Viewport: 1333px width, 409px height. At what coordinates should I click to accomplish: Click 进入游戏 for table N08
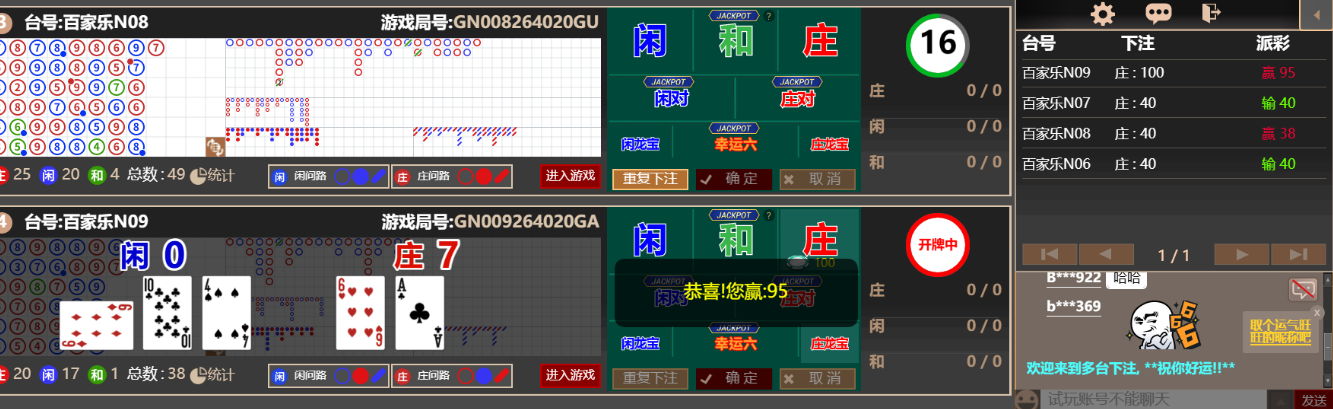[x=570, y=176]
